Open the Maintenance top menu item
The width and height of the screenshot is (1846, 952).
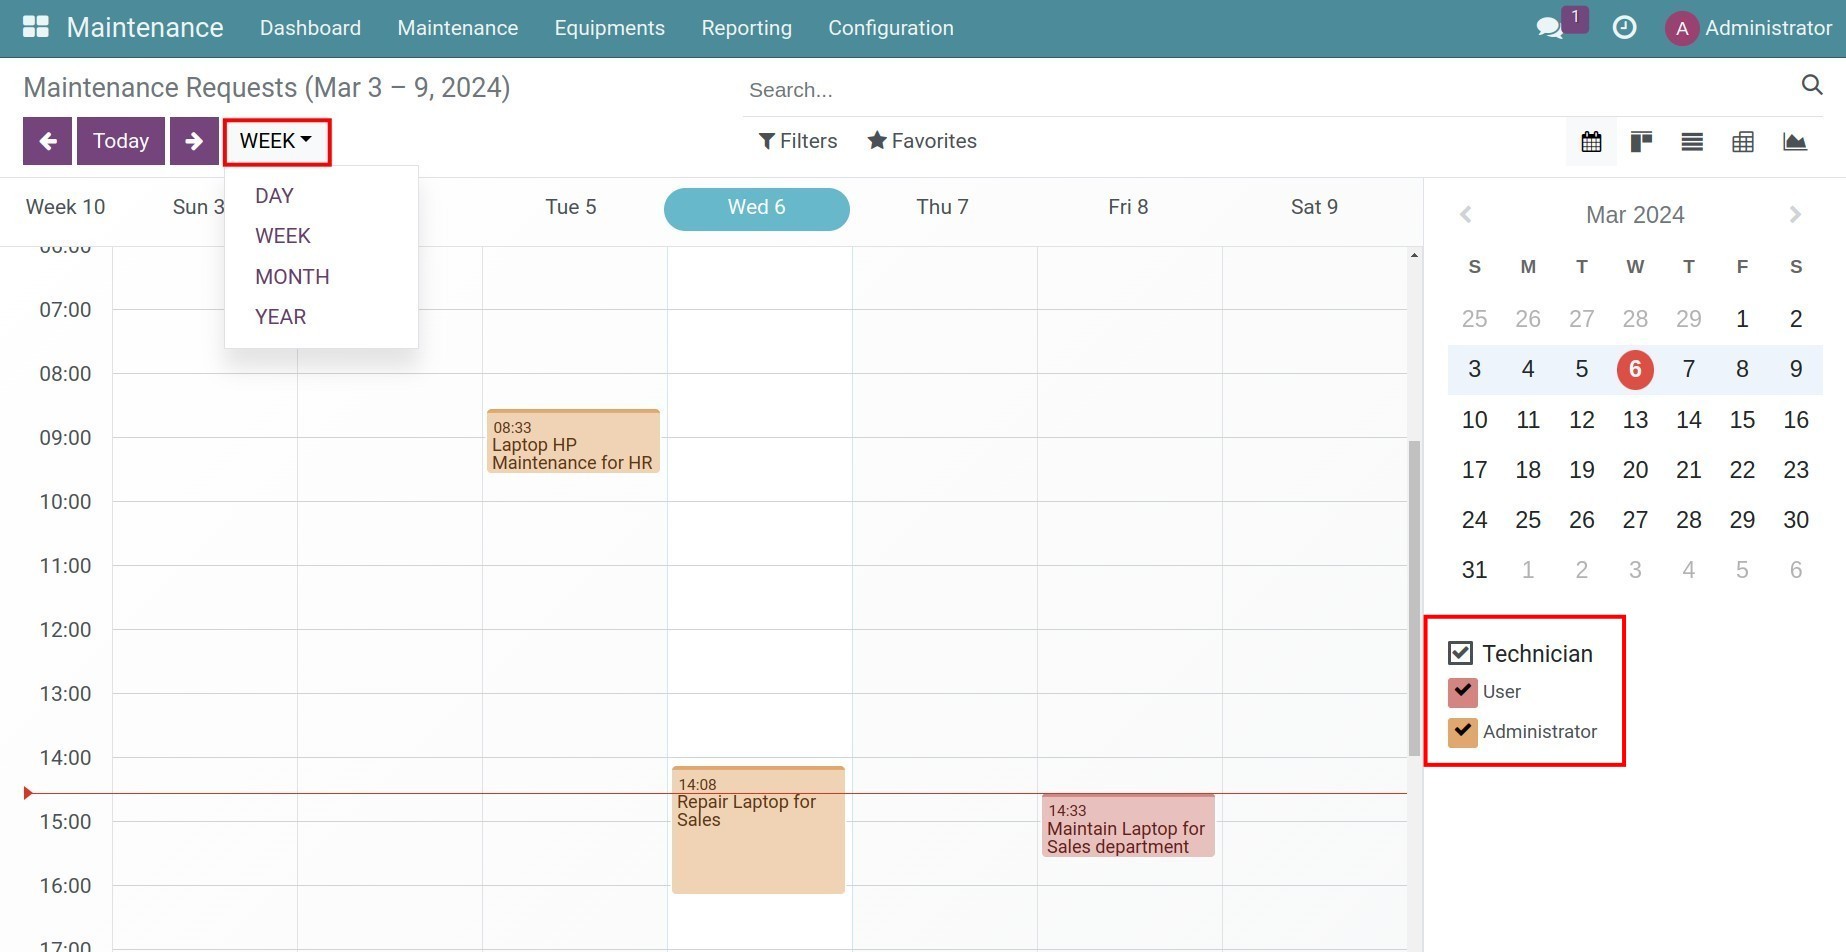[458, 28]
